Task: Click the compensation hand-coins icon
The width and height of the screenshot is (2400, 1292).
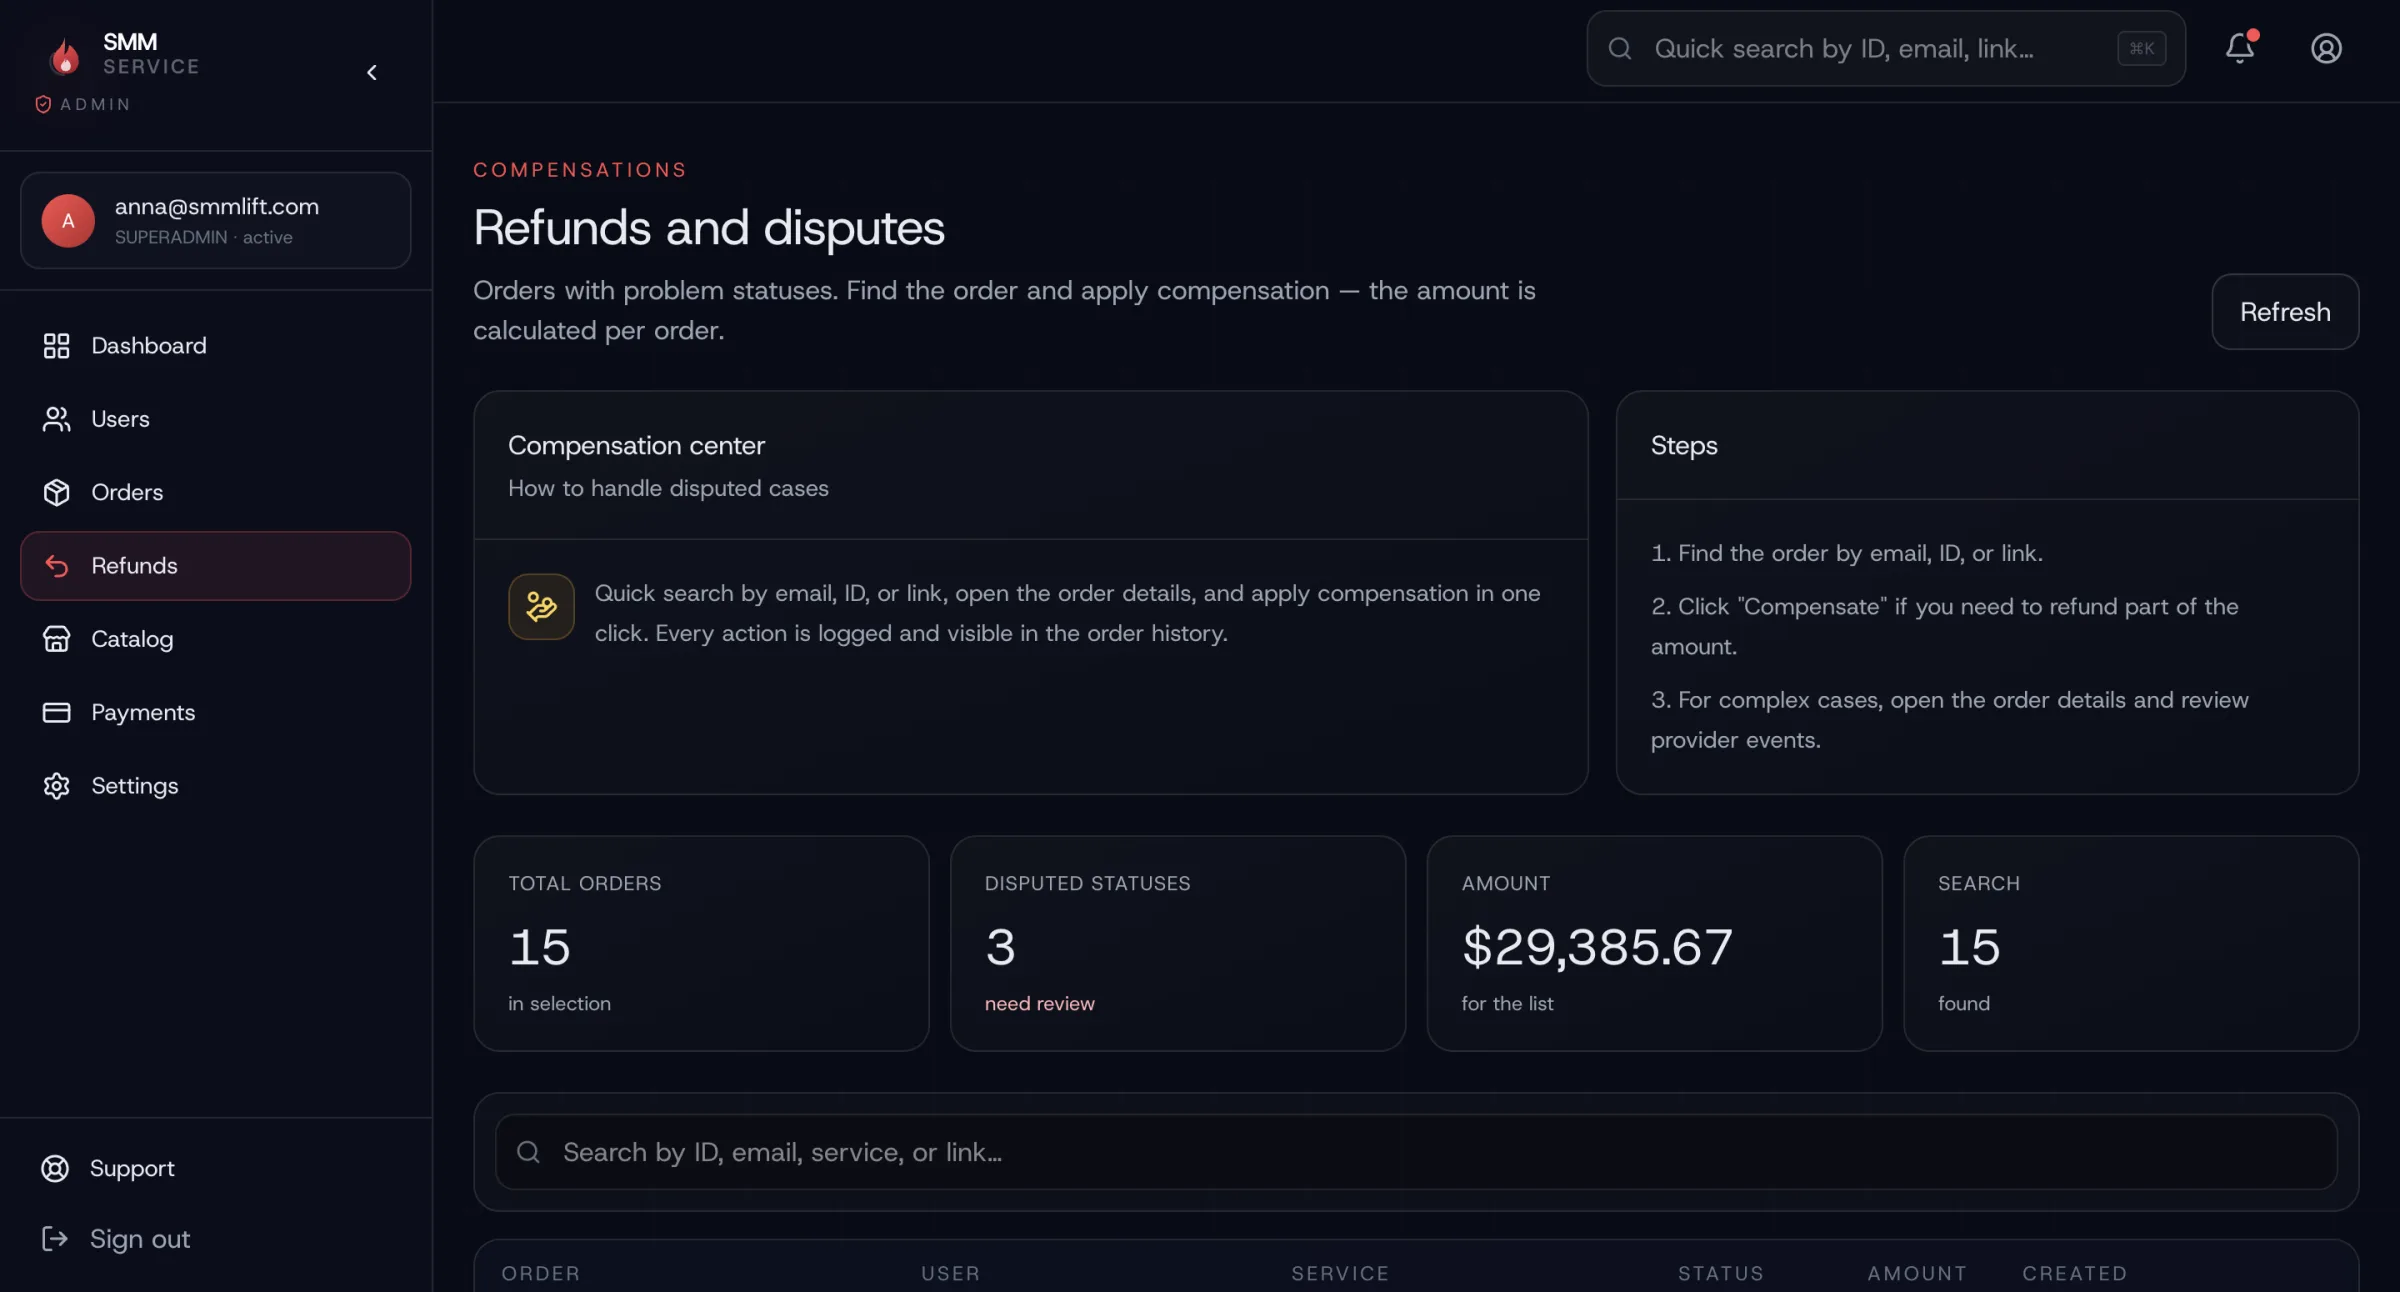Action: pyautogui.click(x=541, y=607)
